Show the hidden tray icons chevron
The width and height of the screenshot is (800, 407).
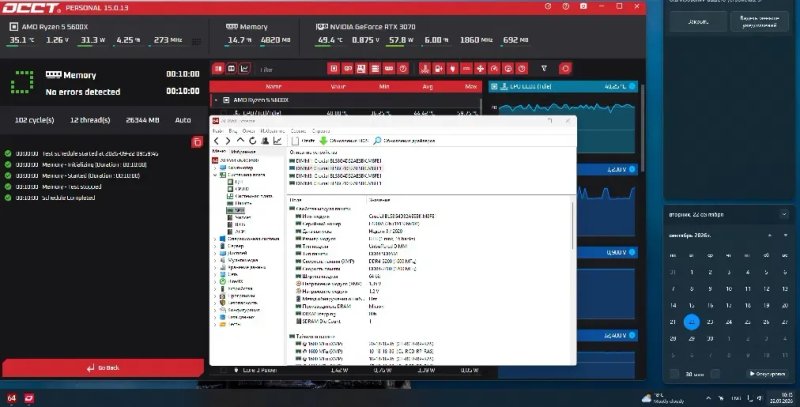(x=708, y=398)
